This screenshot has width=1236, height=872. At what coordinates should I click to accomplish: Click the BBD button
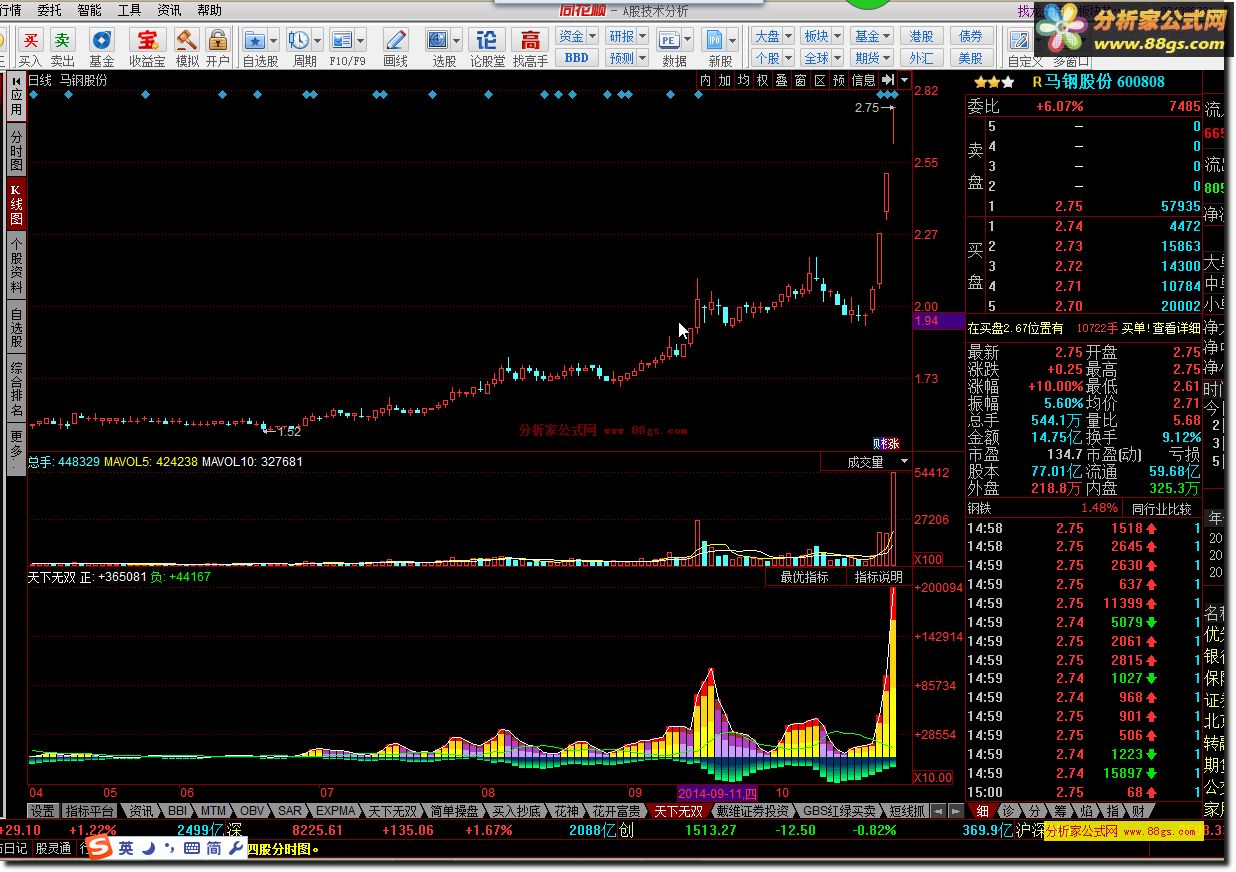coord(577,58)
